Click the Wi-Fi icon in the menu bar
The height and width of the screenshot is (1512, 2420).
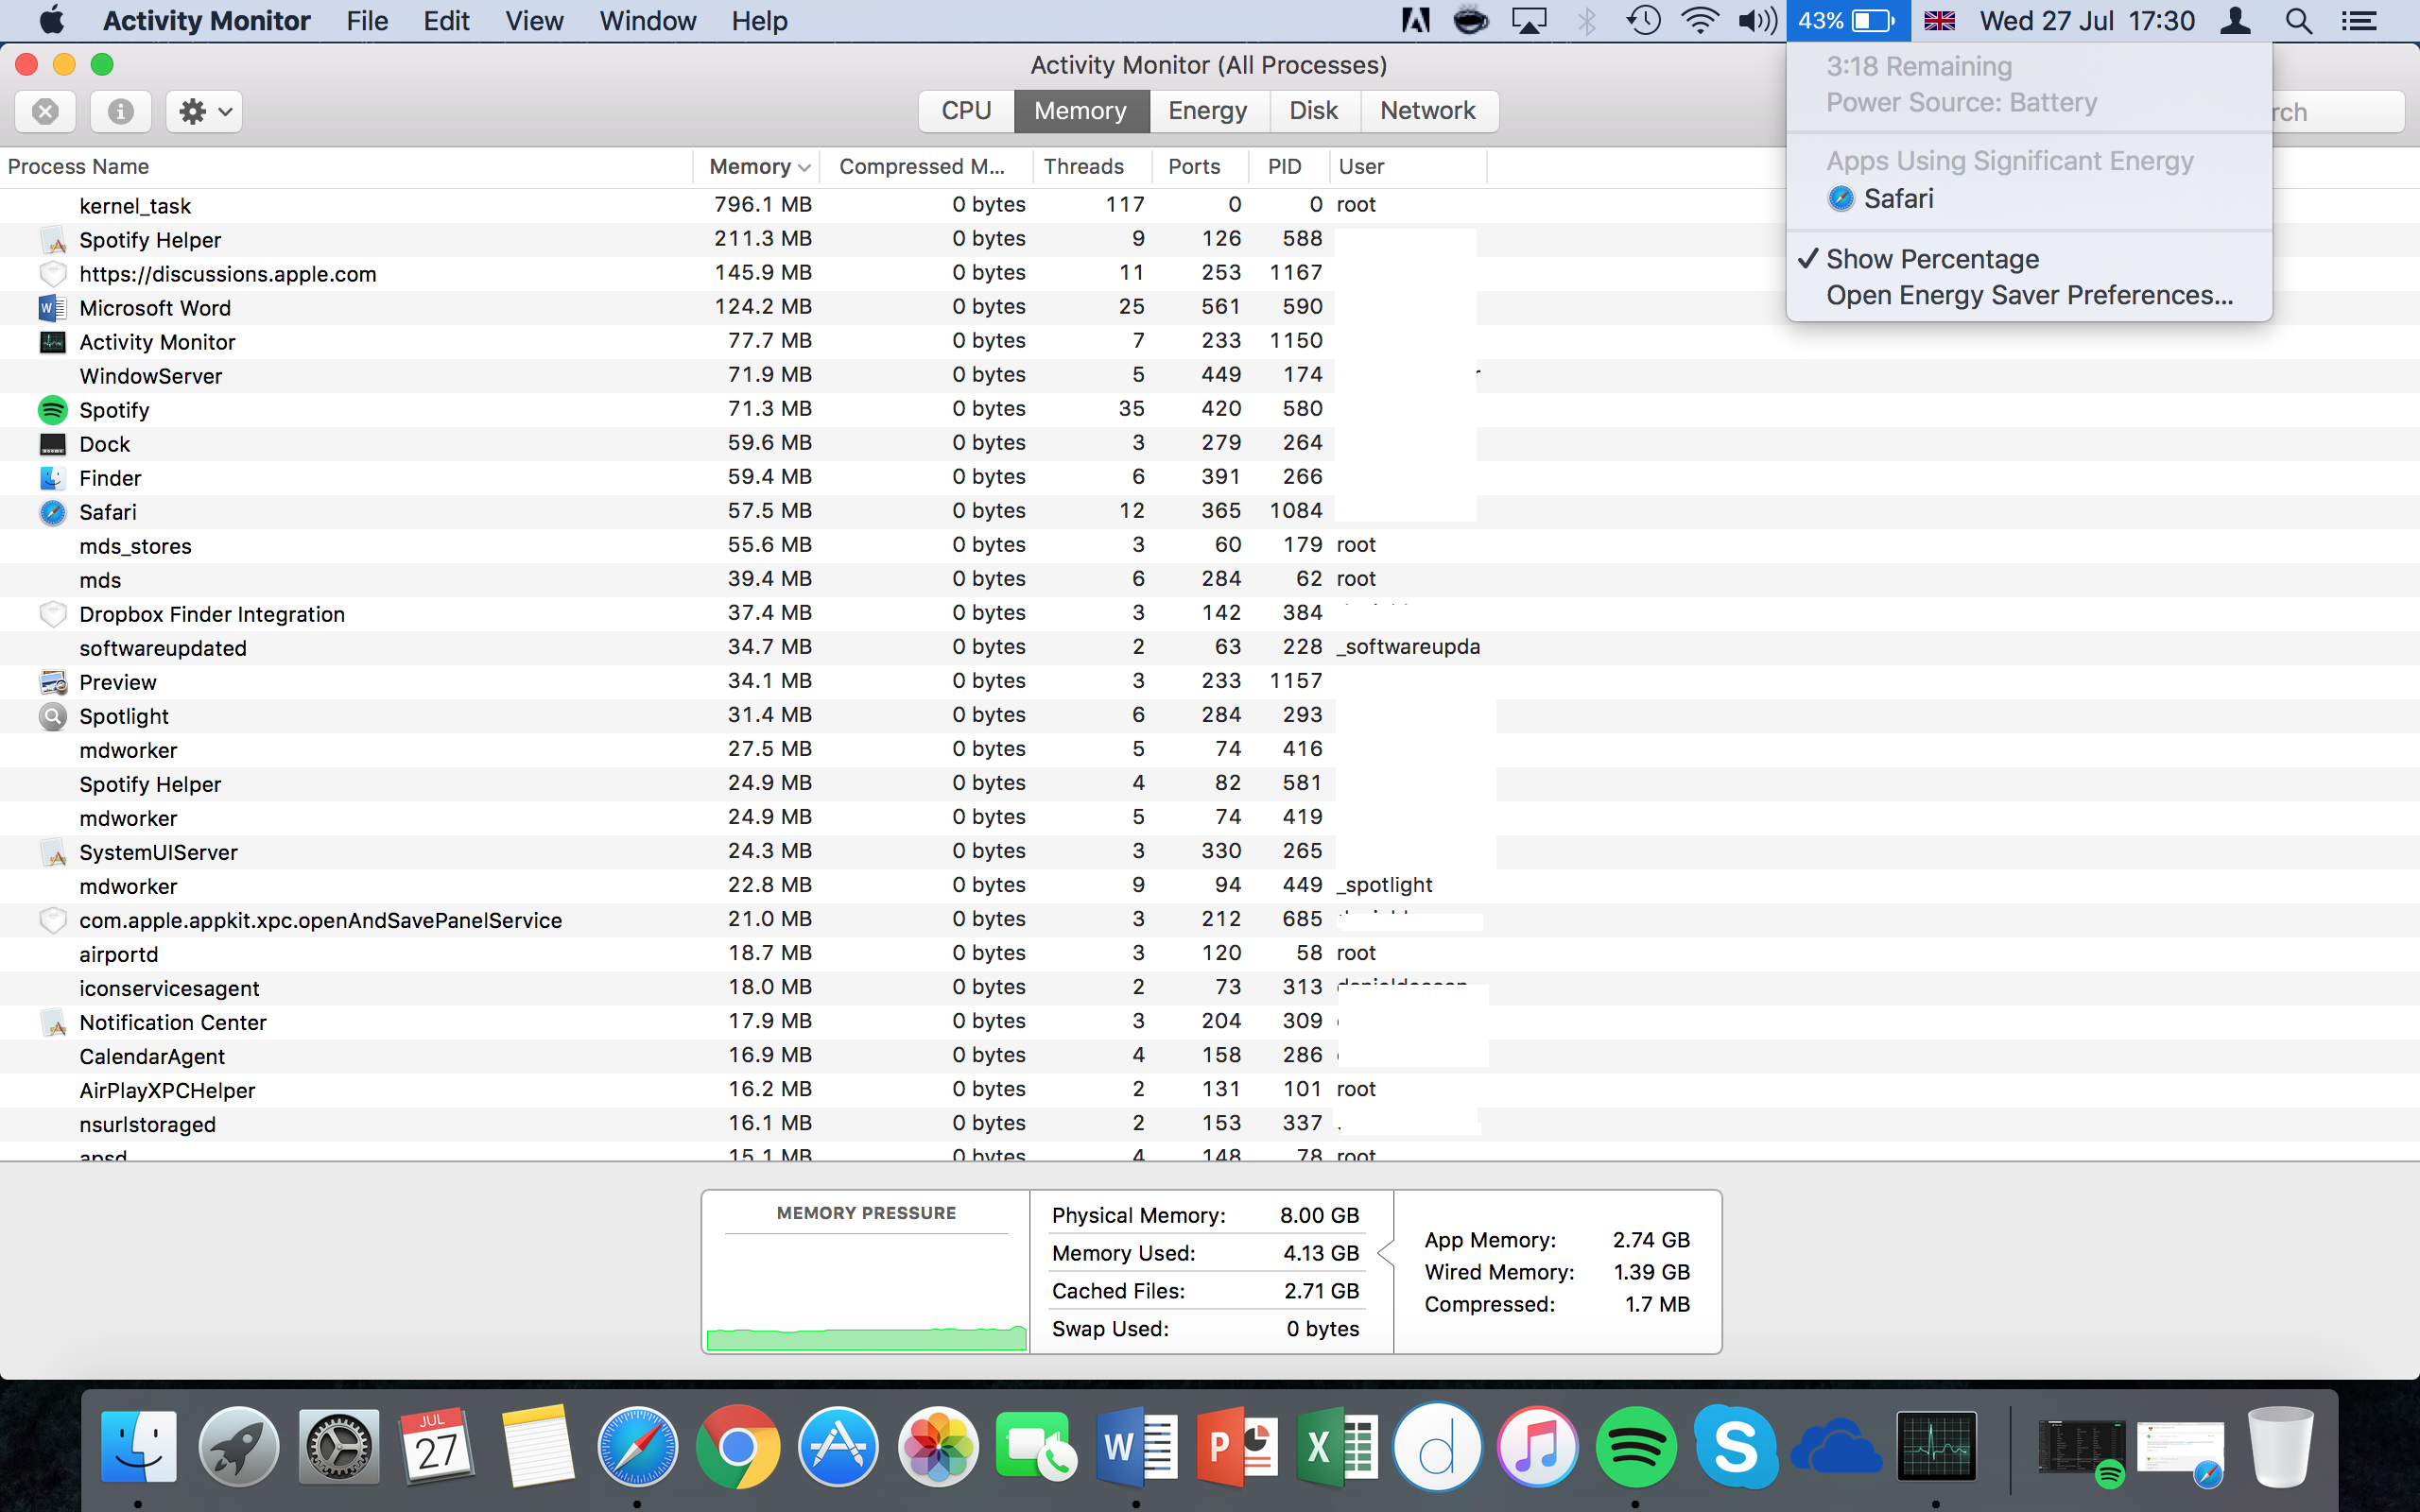point(1699,20)
